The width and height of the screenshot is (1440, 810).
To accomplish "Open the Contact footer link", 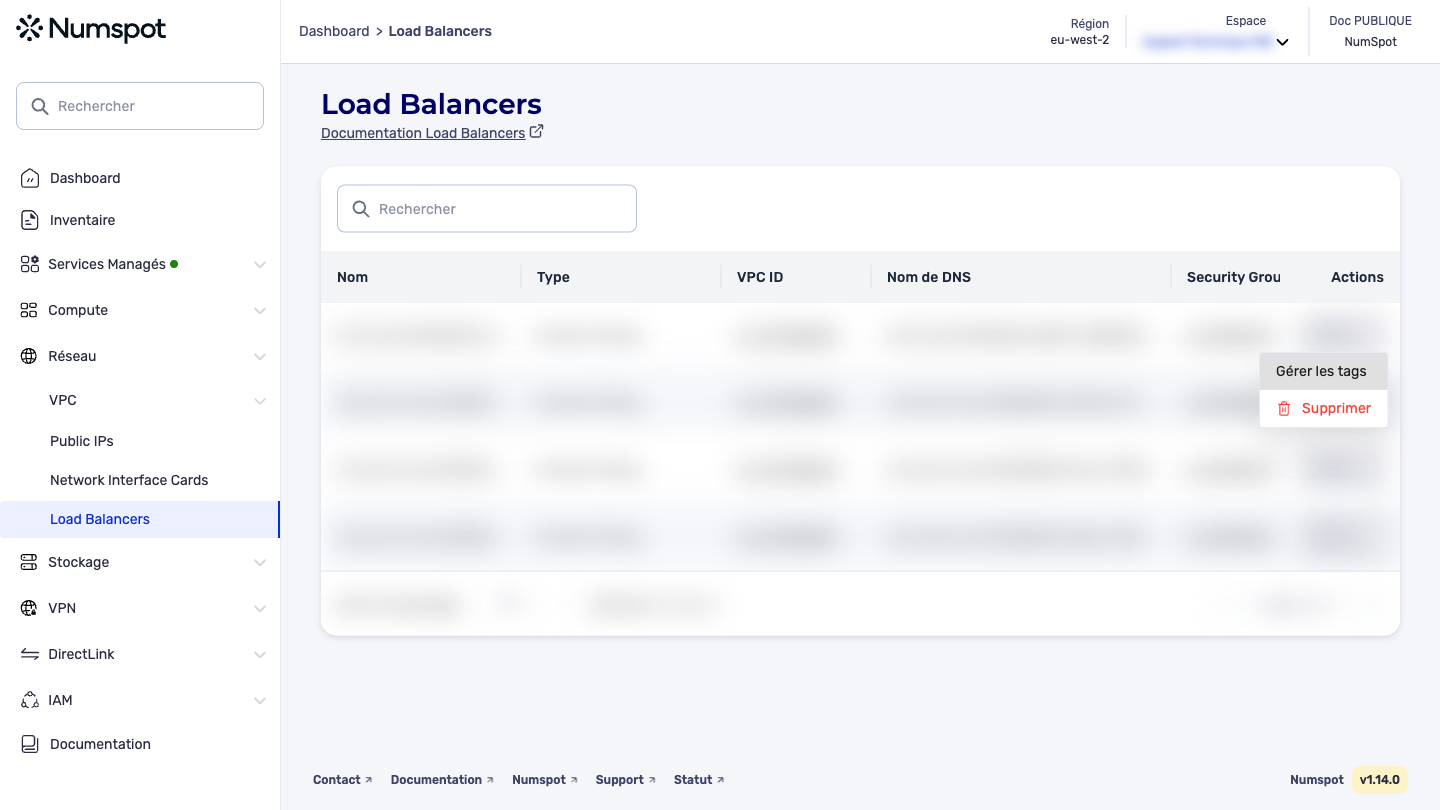I will pos(342,779).
